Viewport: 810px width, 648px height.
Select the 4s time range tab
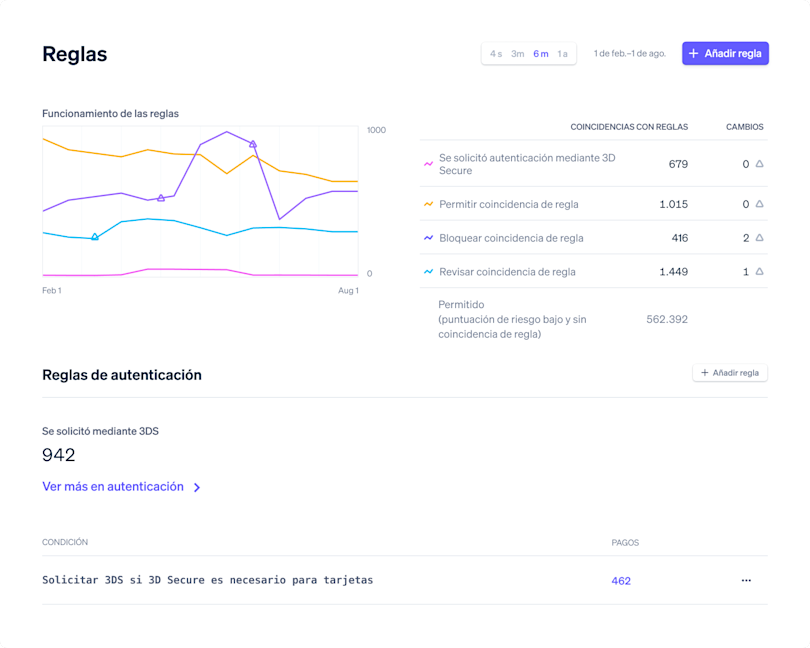(495, 54)
